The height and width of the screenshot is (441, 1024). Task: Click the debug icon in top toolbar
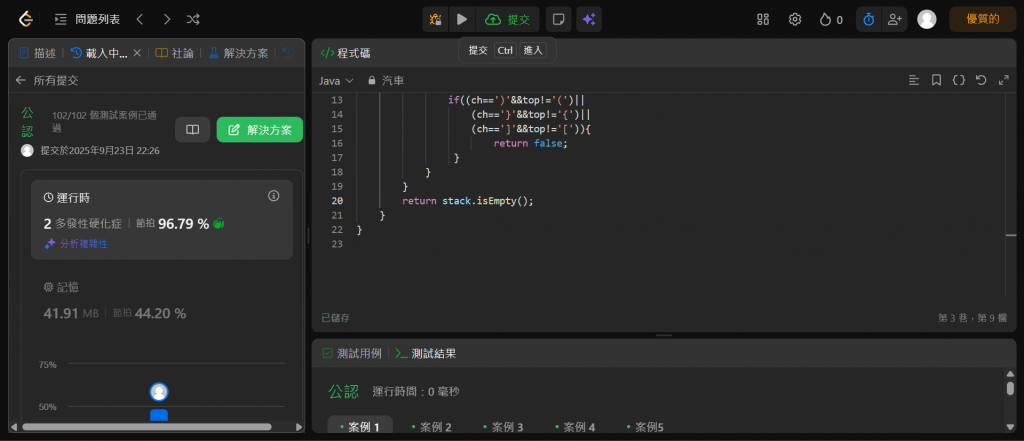click(x=436, y=20)
